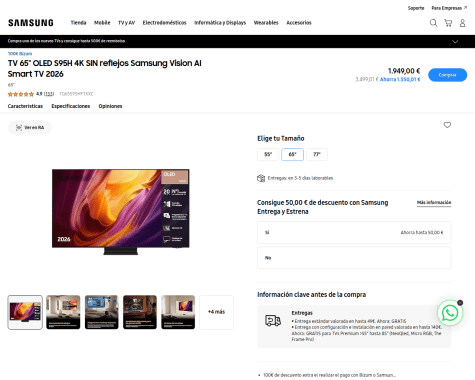Open the Mobile menu
This screenshot has width=475, height=380.
(102, 23)
